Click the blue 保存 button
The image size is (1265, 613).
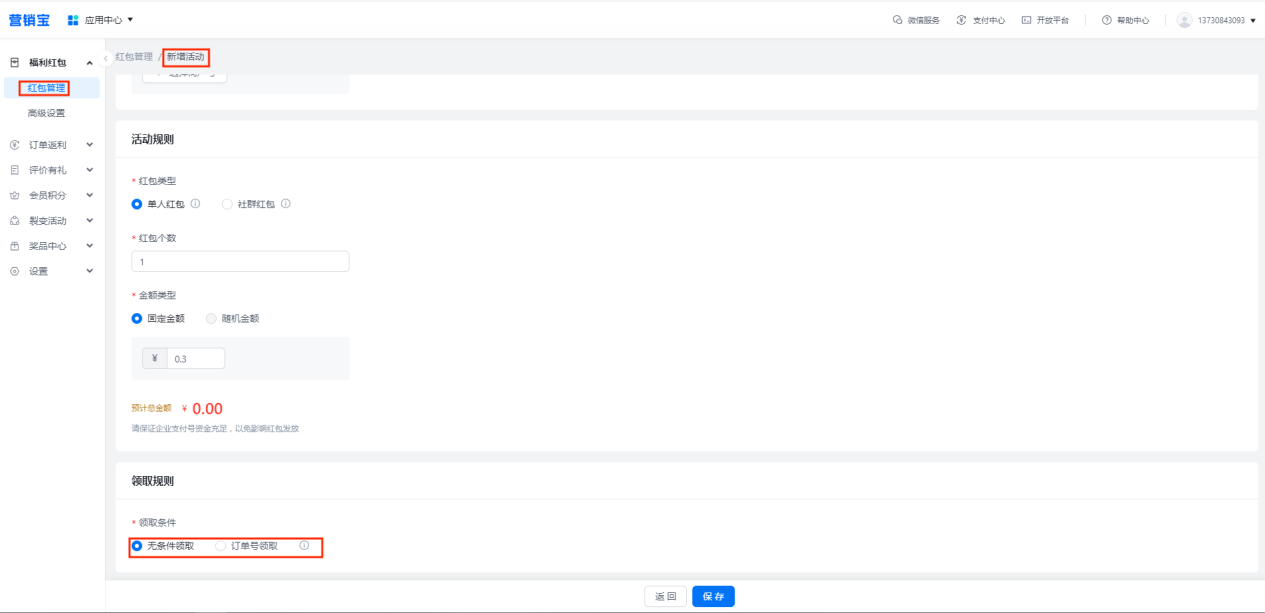[x=713, y=597]
